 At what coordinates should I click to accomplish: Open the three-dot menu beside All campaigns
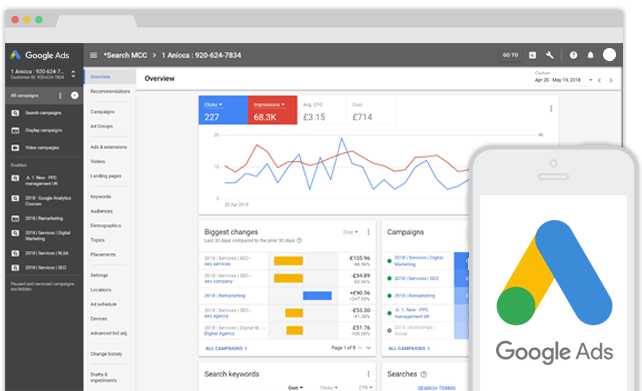click(x=60, y=95)
